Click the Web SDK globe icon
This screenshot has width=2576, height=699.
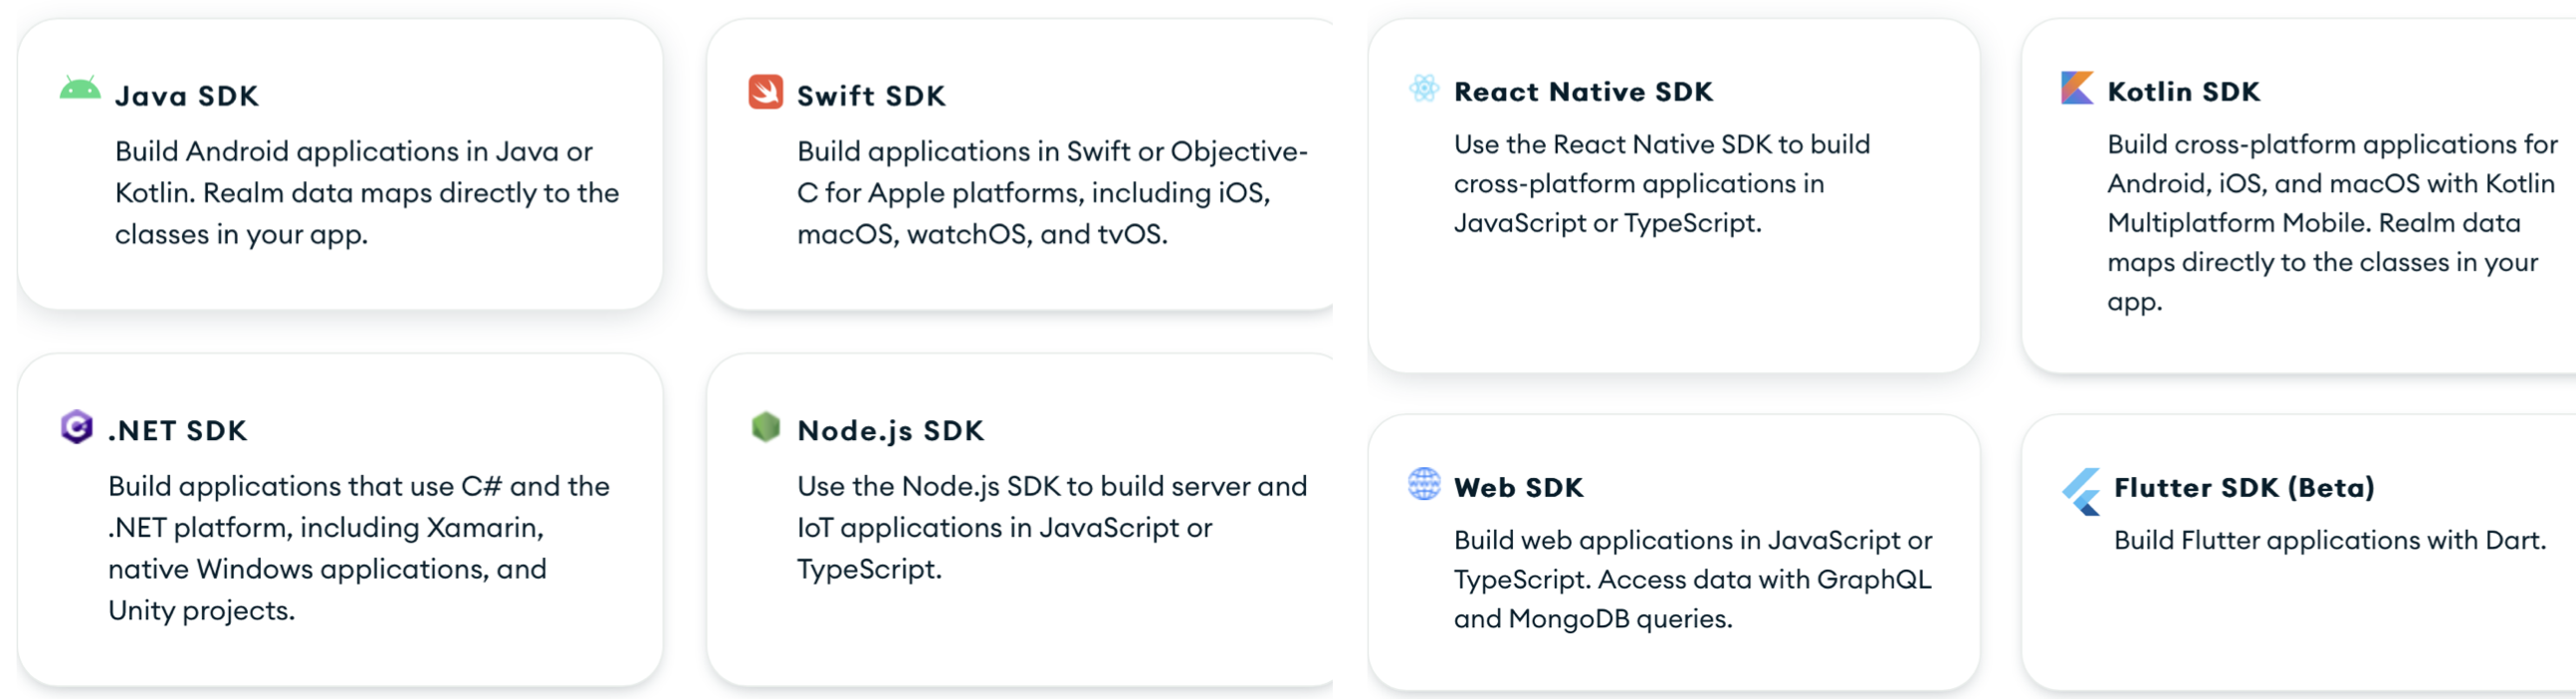click(x=1423, y=484)
